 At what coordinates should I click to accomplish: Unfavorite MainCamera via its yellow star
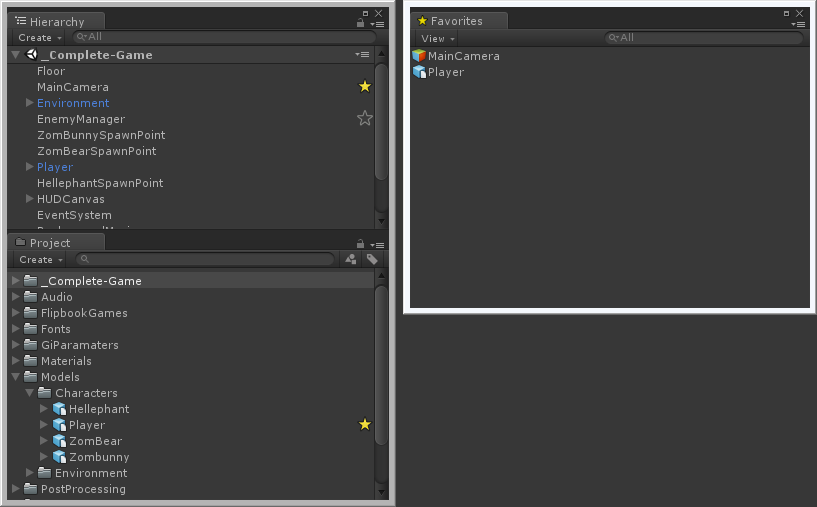[x=365, y=86]
